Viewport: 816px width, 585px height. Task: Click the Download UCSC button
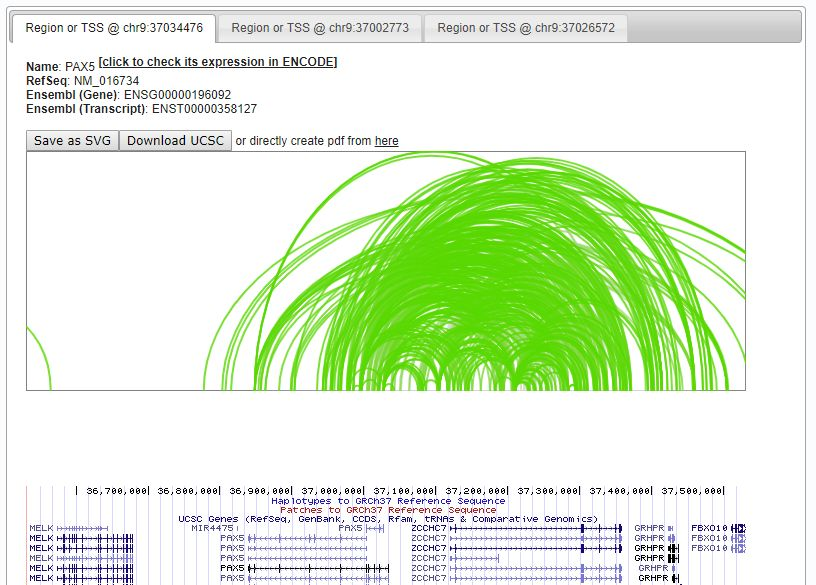[175, 140]
